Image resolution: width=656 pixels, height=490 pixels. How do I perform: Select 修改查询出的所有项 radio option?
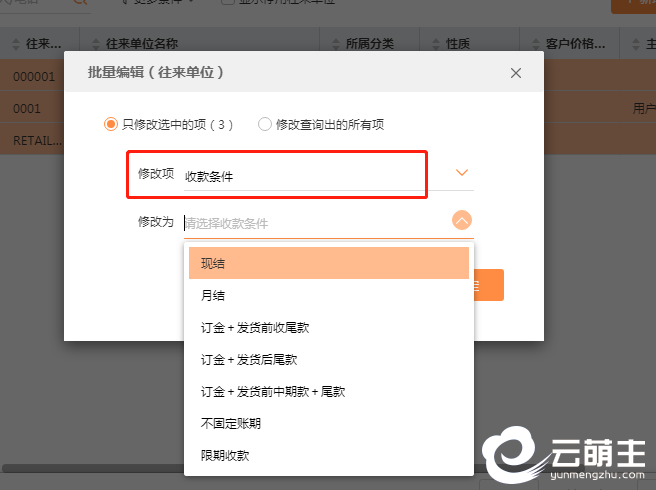265,124
